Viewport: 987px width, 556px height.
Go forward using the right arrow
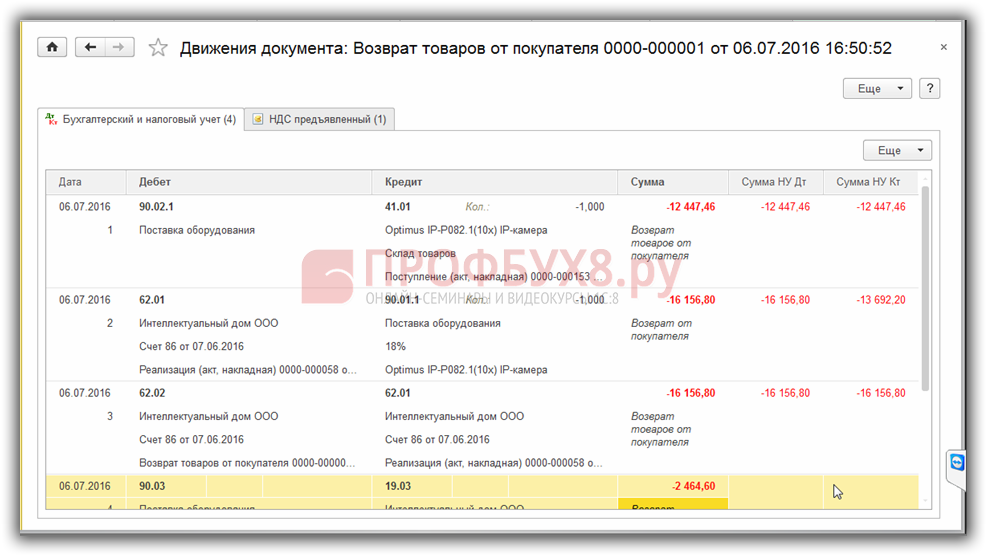[x=118, y=47]
